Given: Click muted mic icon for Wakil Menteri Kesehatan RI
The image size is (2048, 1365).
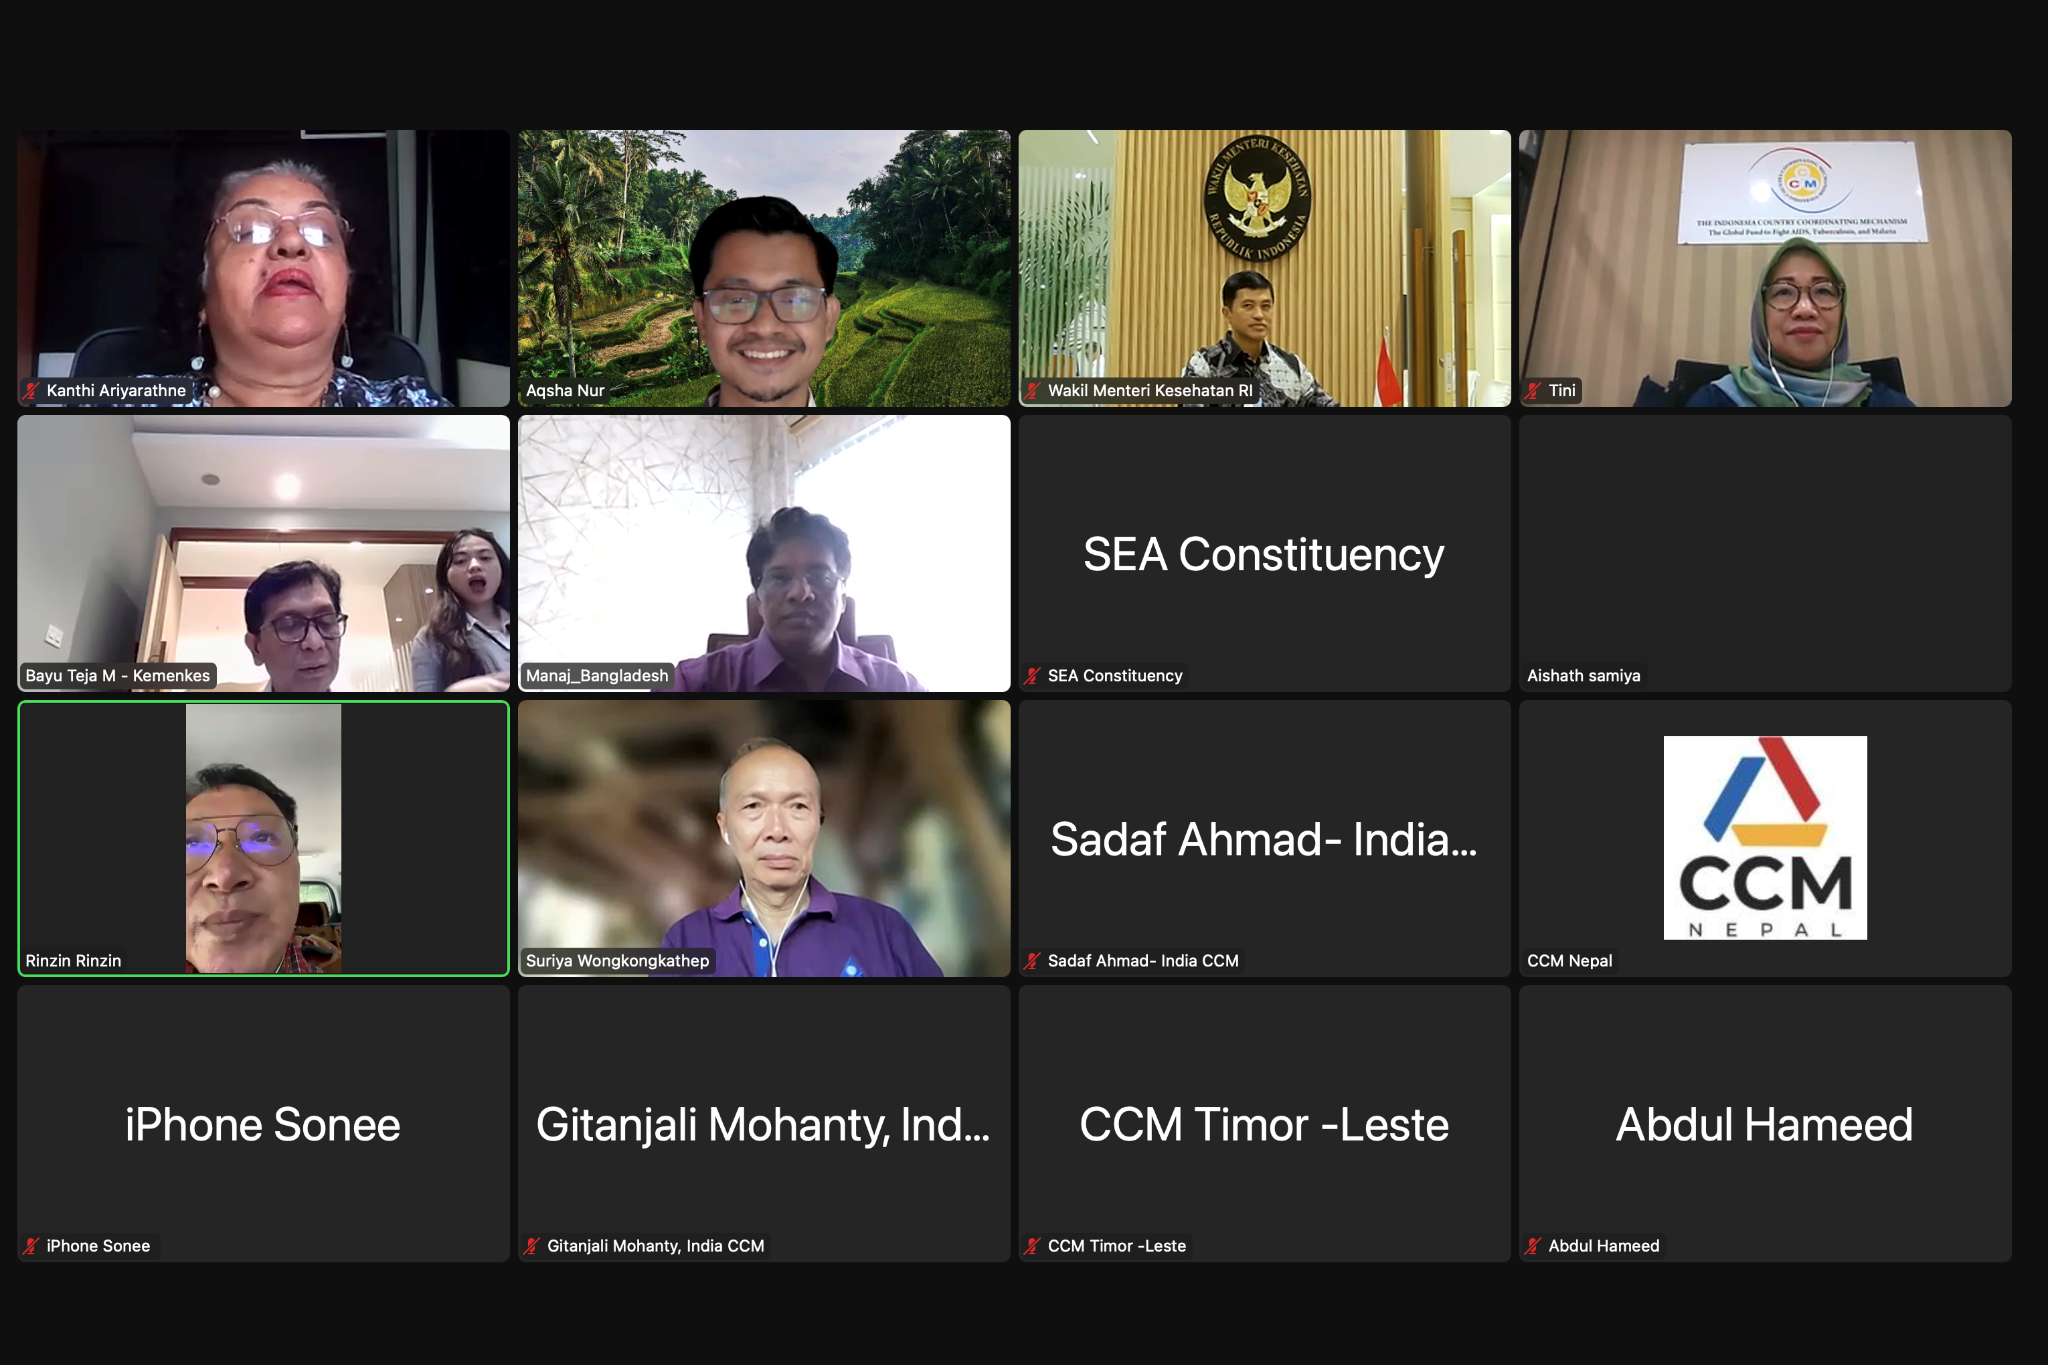Looking at the screenshot, I should click(x=1033, y=391).
